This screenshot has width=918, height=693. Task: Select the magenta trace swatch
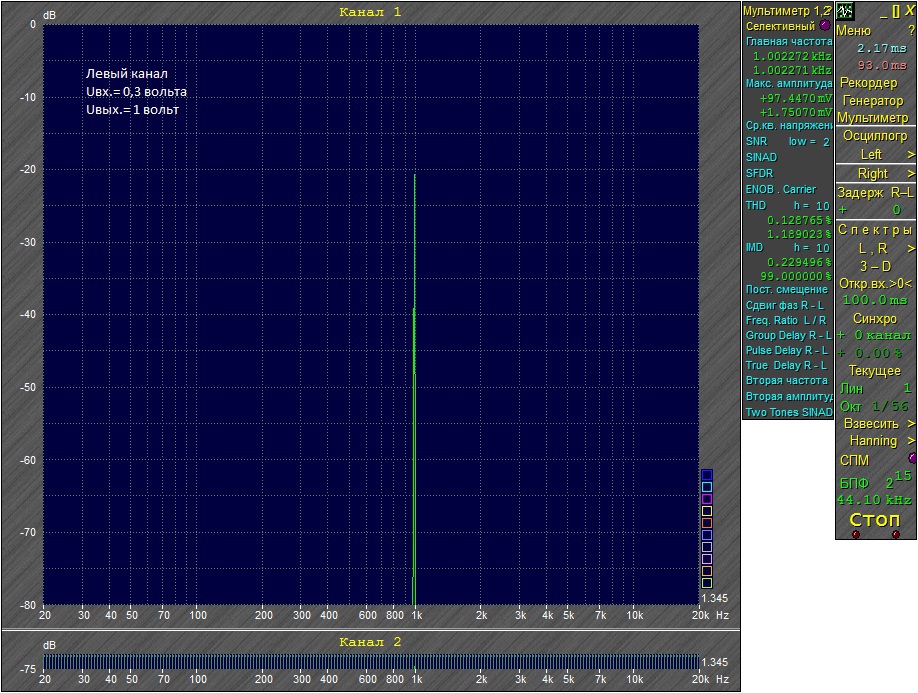tap(707, 499)
